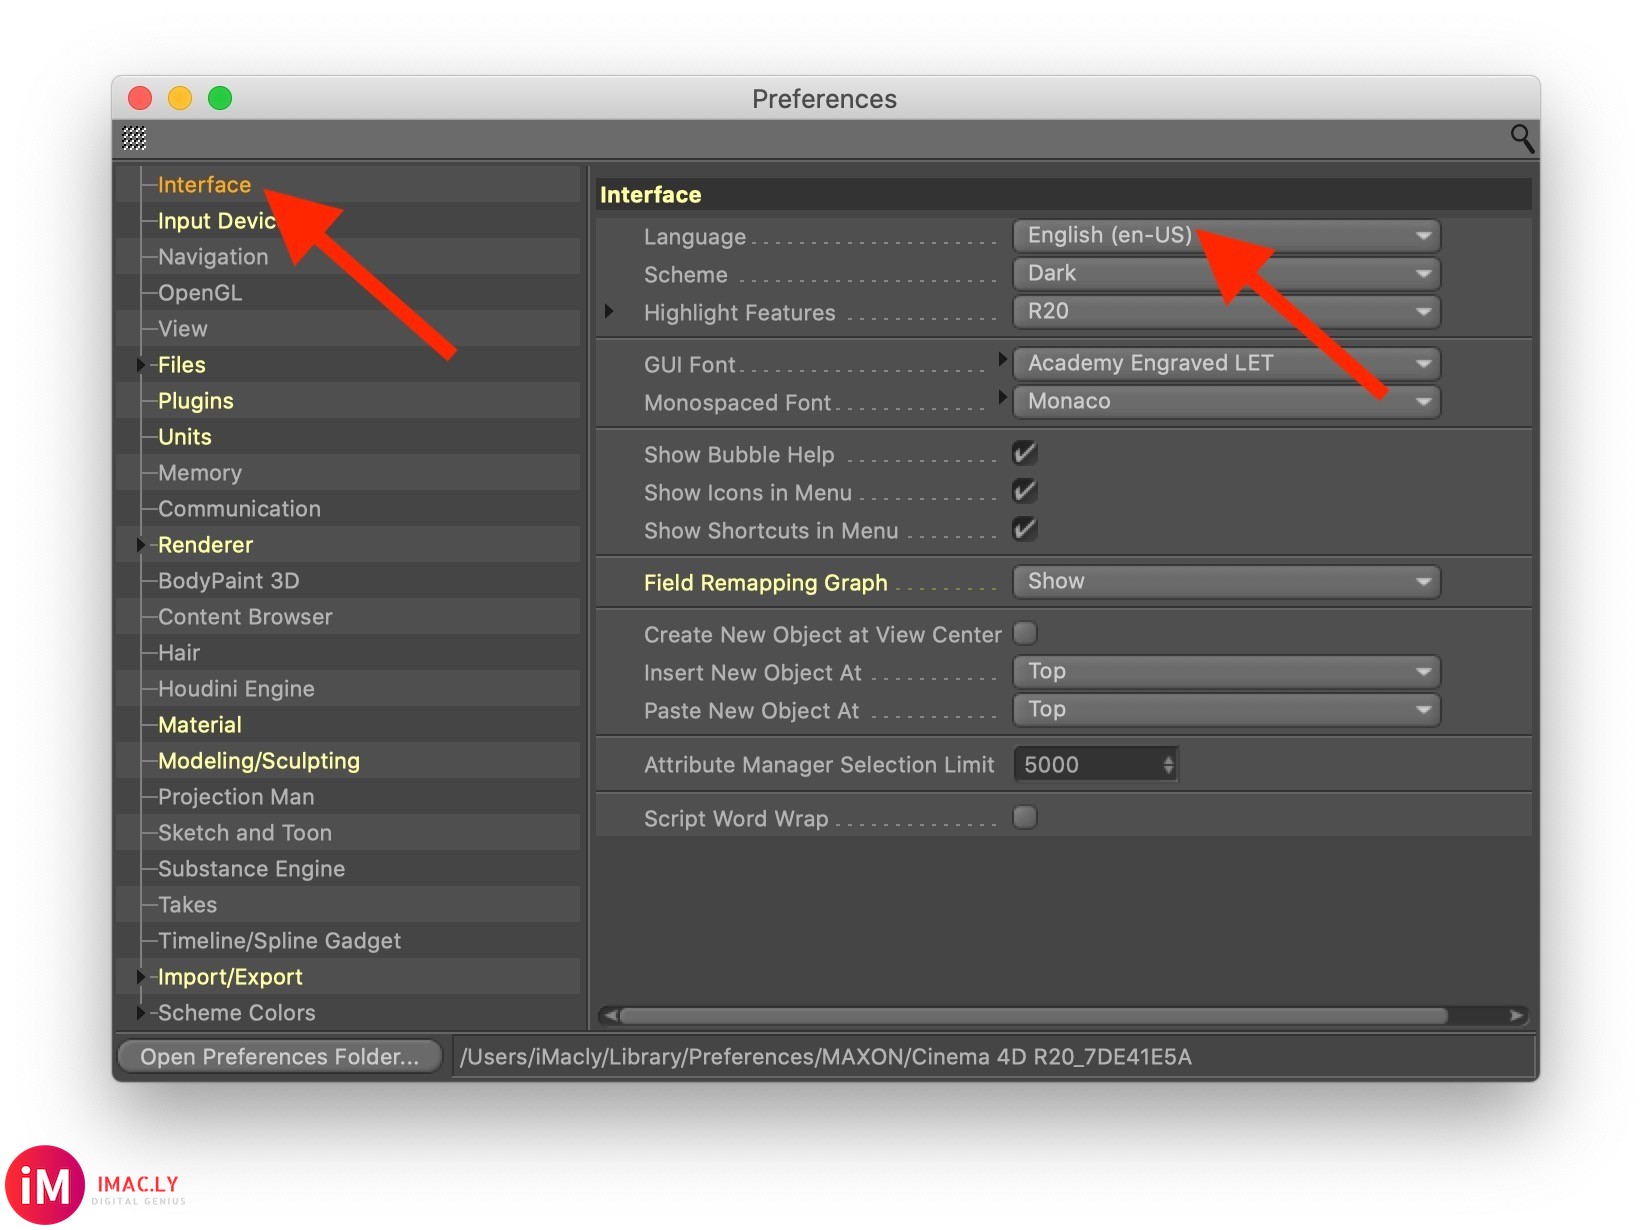
Task: Select Scheme Colors category
Action: pos(236,1013)
